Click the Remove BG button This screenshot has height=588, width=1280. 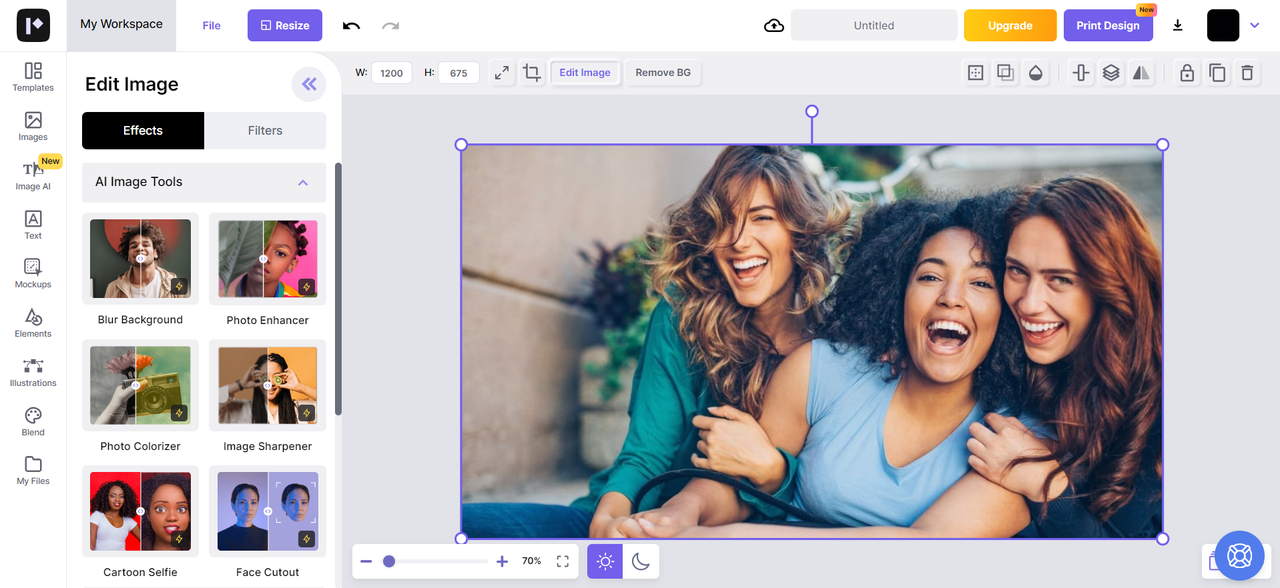pyautogui.click(x=663, y=73)
